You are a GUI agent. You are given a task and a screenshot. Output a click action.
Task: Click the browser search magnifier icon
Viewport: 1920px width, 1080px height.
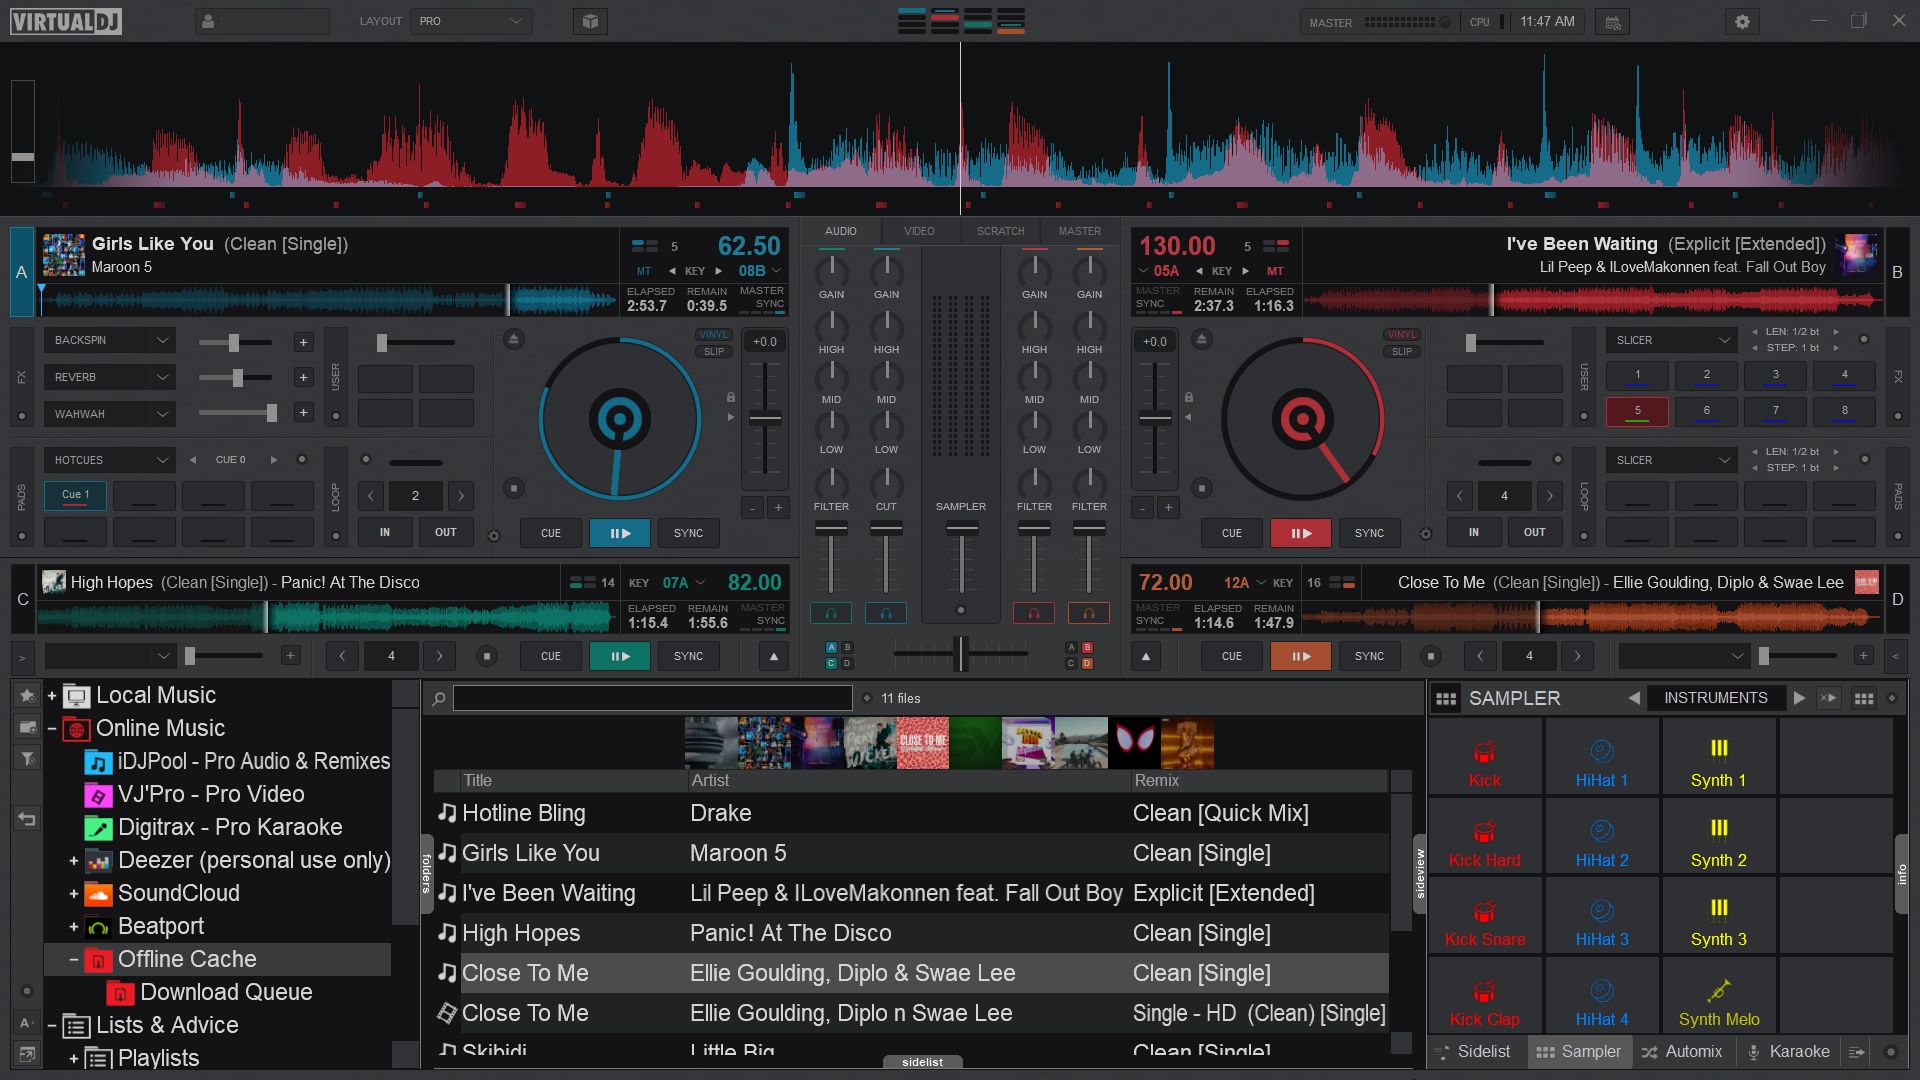[438, 699]
